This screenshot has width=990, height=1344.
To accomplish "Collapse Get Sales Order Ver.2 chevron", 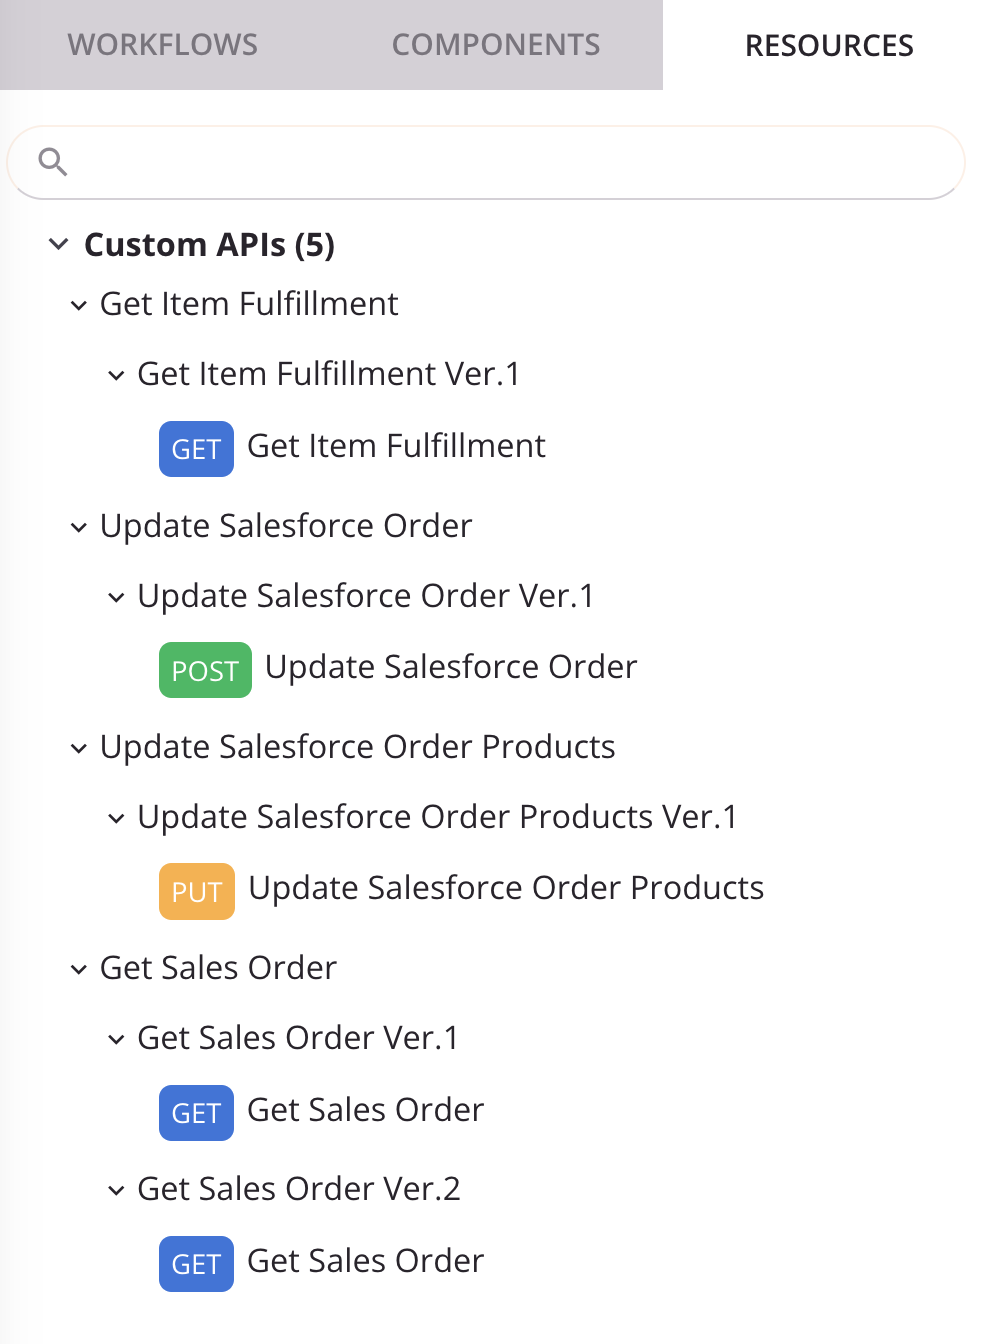I will (116, 1190).
